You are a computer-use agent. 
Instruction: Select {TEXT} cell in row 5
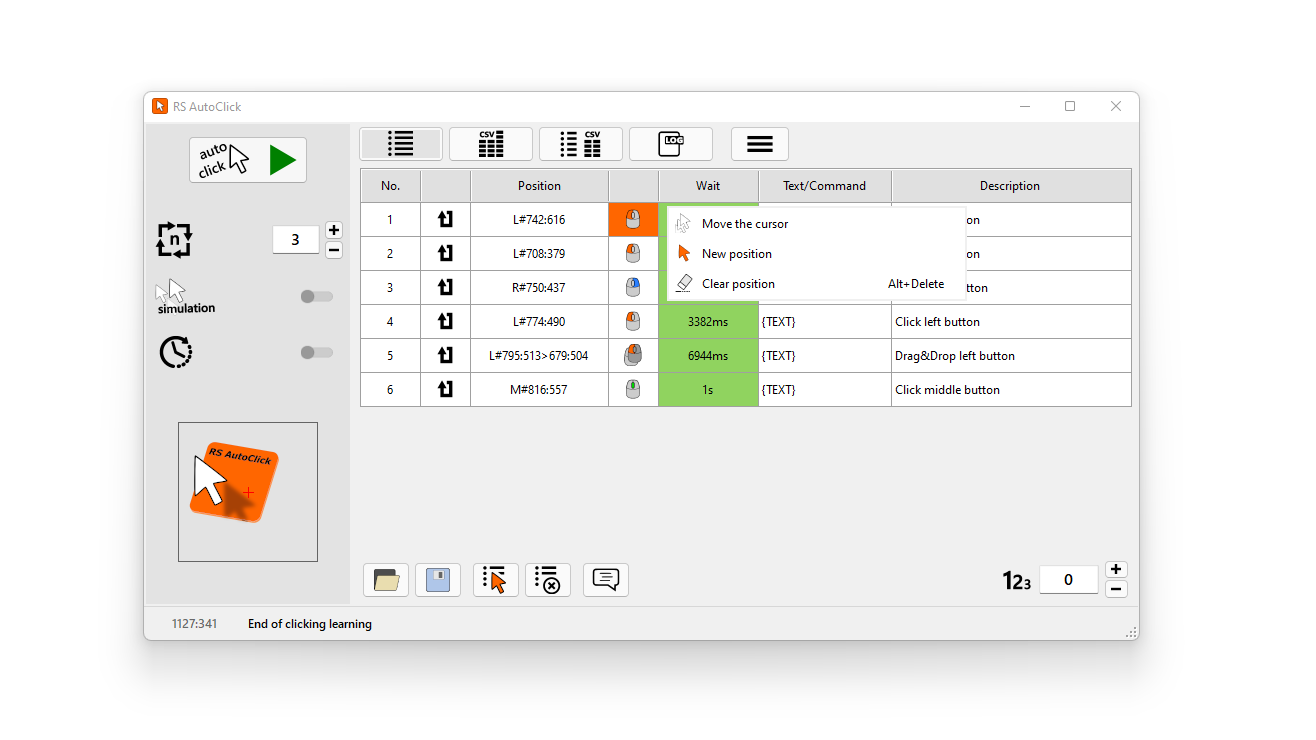pos(825,356)
